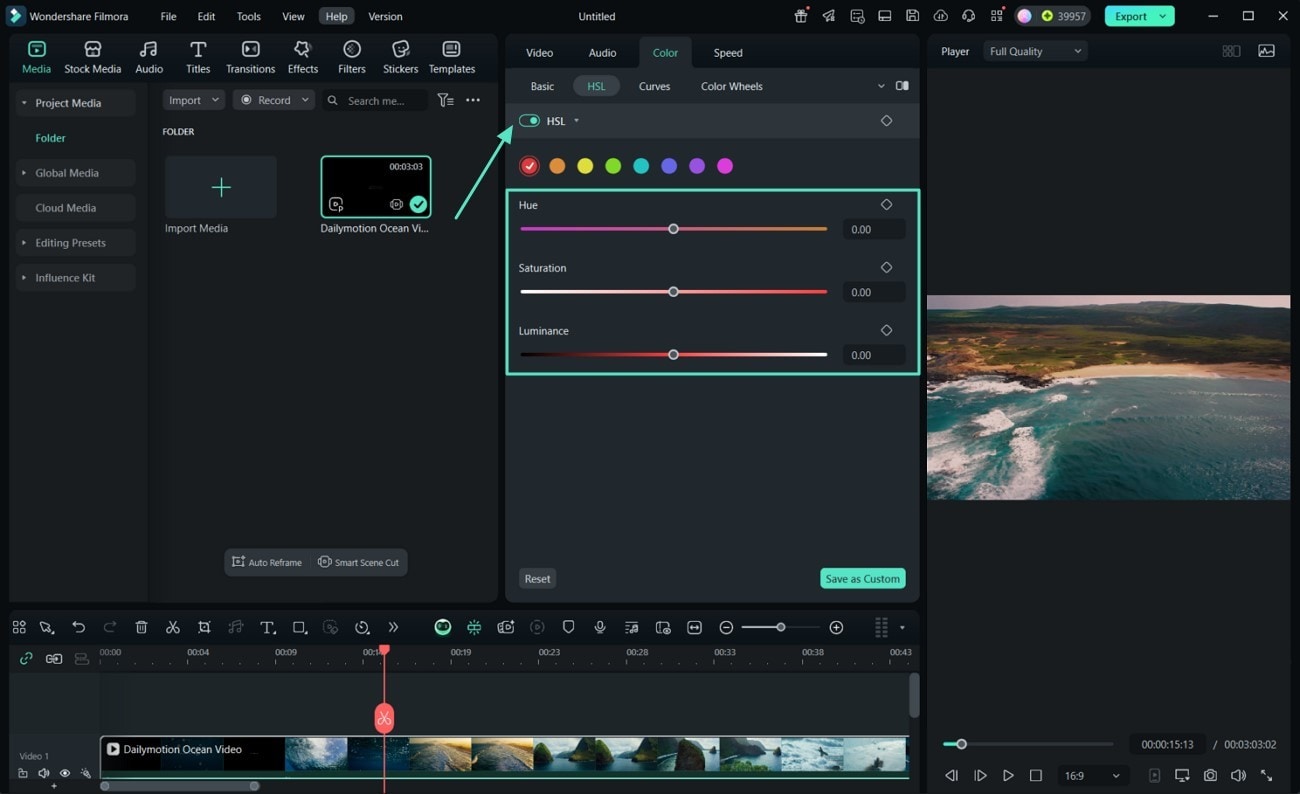Toggle Saturation keyframe diamond
The width and height of the screenshot is (1300, 794).
[886, 267]
